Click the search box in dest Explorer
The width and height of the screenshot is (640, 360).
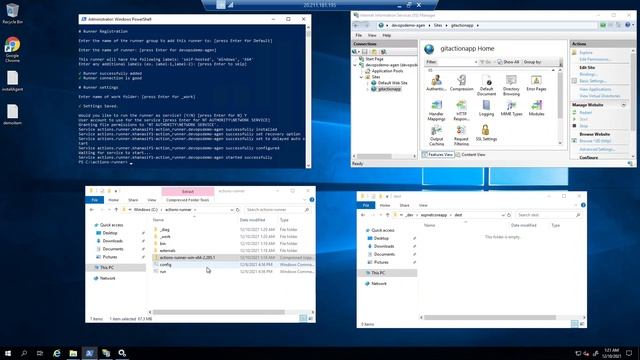548,215
